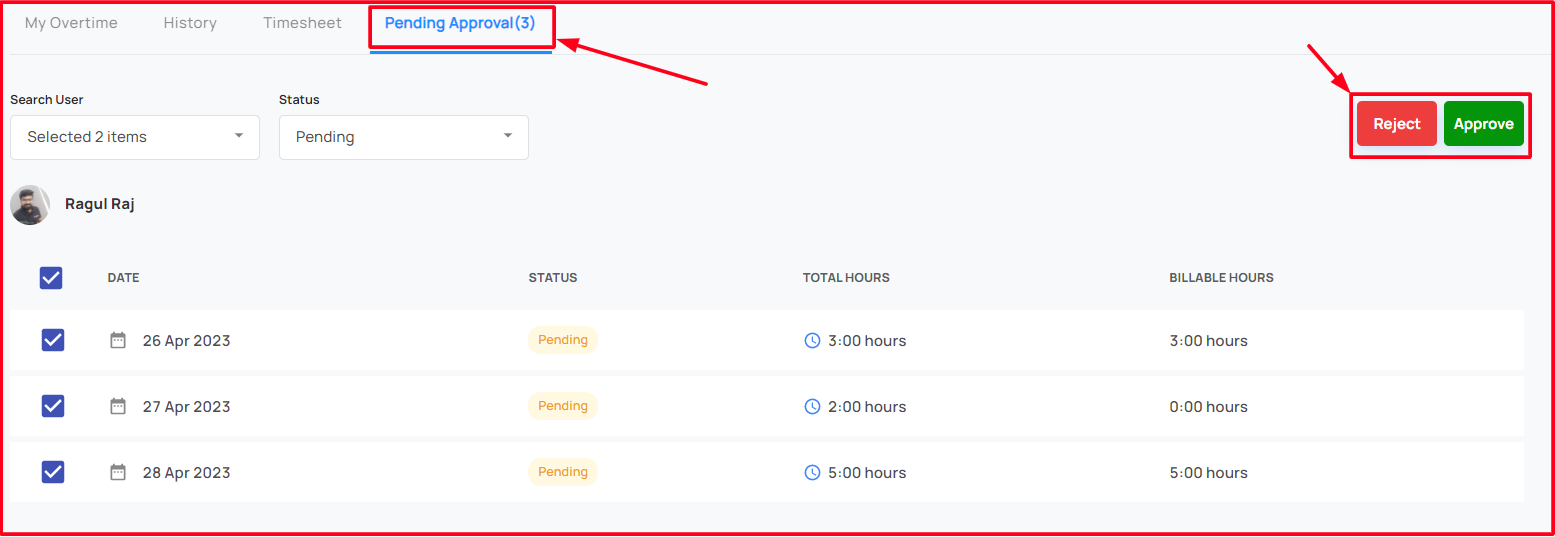This screenshot has height=537, width=1555.
Task: Click the clock icon next to 3:00 hours
Action: pos(812,340)
